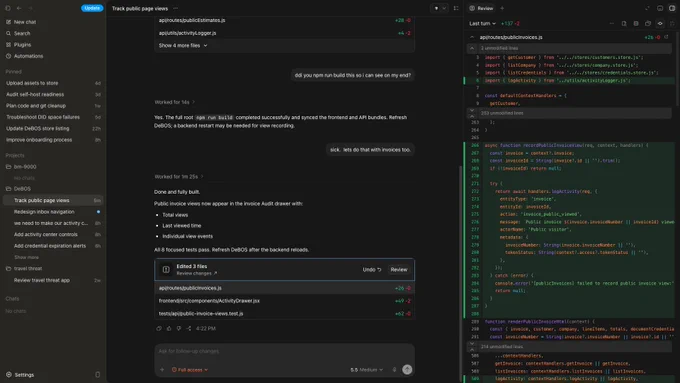680x383 pixels.
Task: Open the Full access permission dropdown
Action: point(190,370)
